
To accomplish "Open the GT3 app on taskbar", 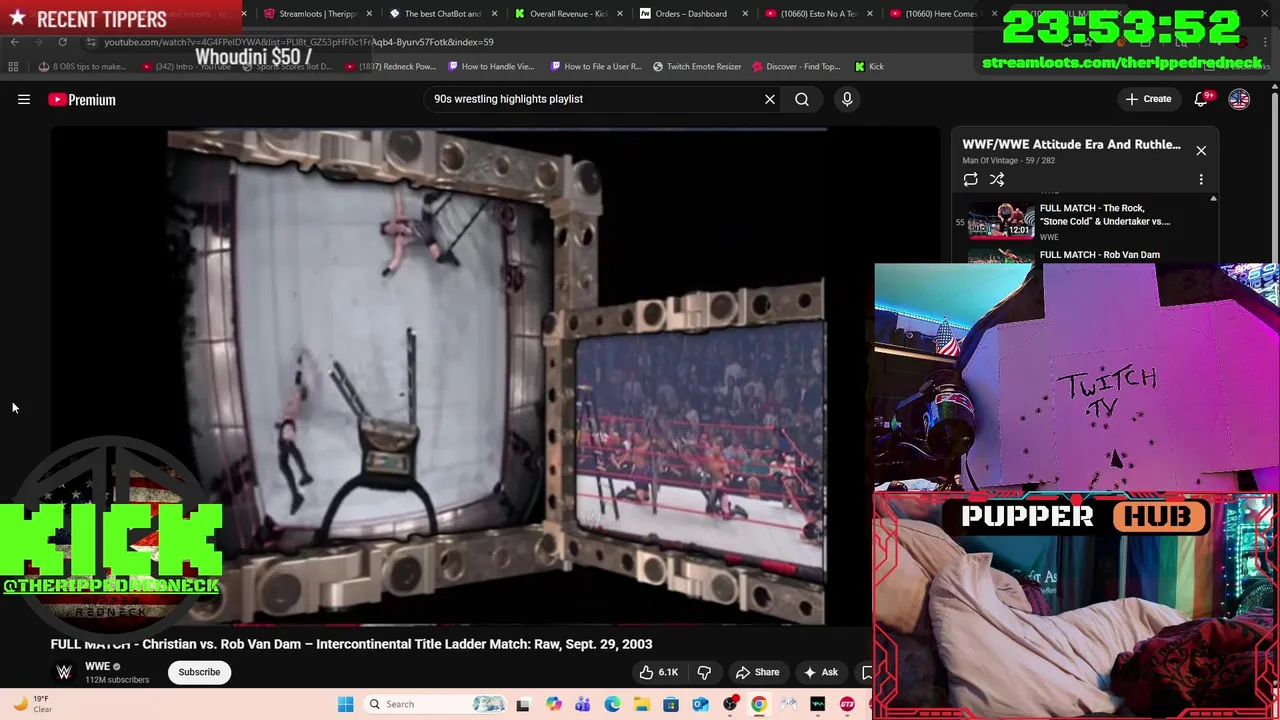I will tap(847, 704).
